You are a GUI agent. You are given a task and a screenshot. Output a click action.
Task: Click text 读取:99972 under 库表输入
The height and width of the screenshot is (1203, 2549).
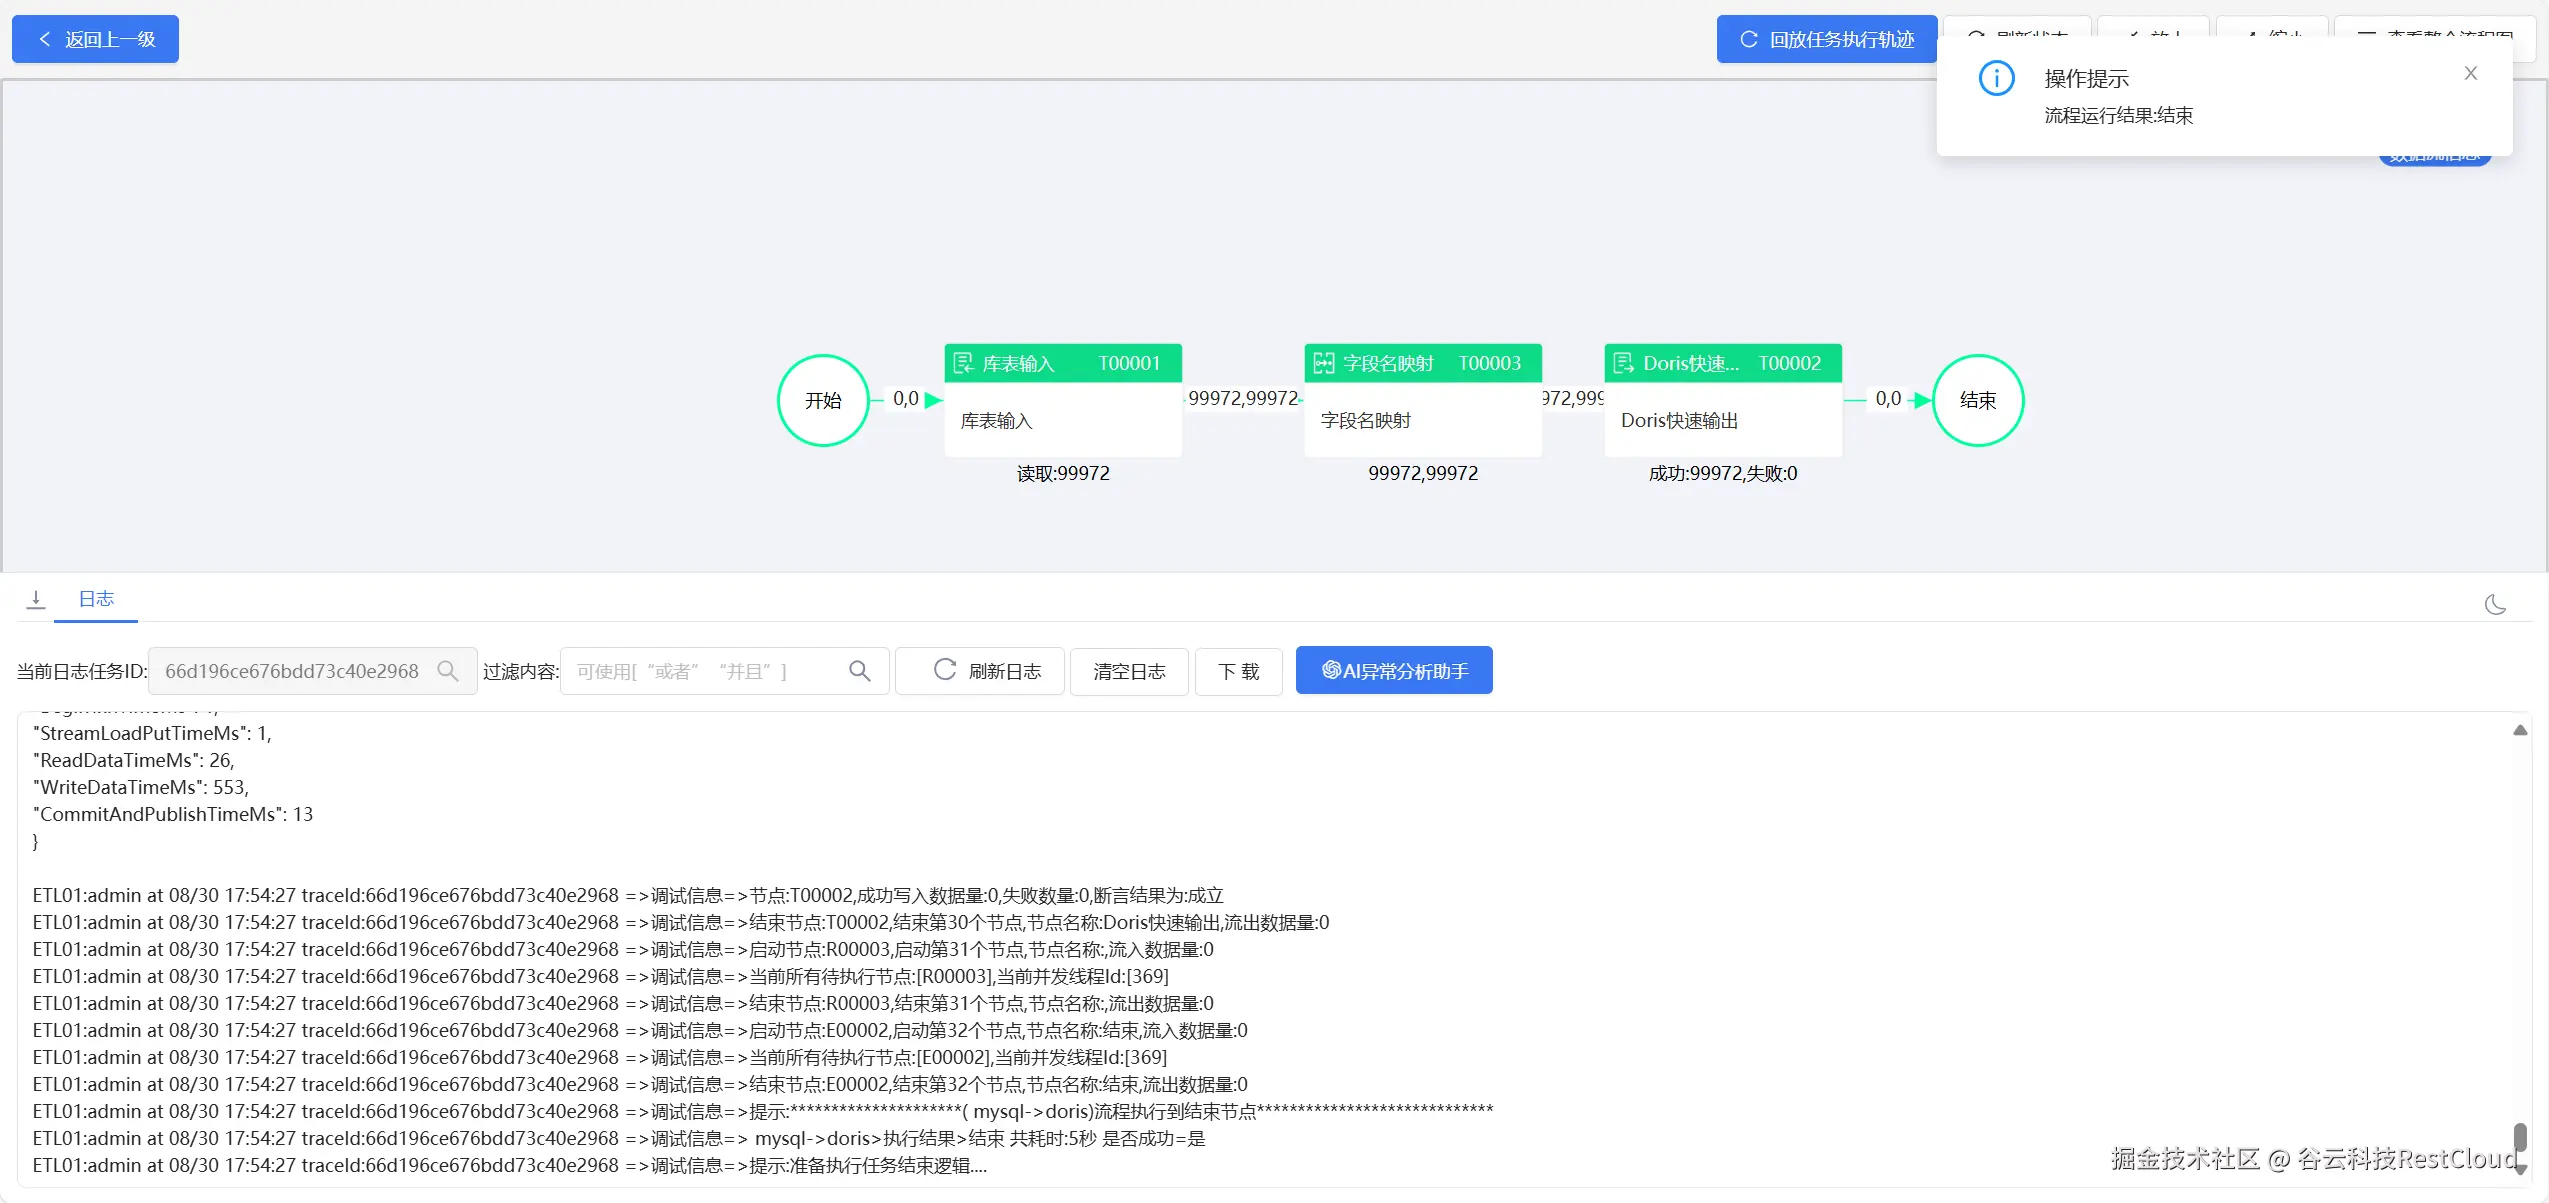[x=1063, y=473]
